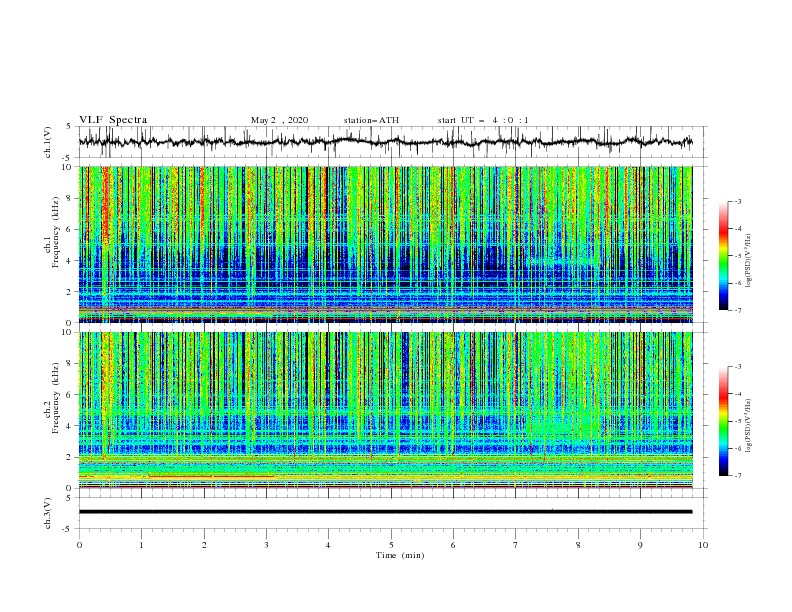Click the ch.1 Frequency (kHz) axis label

pos(52,233)
